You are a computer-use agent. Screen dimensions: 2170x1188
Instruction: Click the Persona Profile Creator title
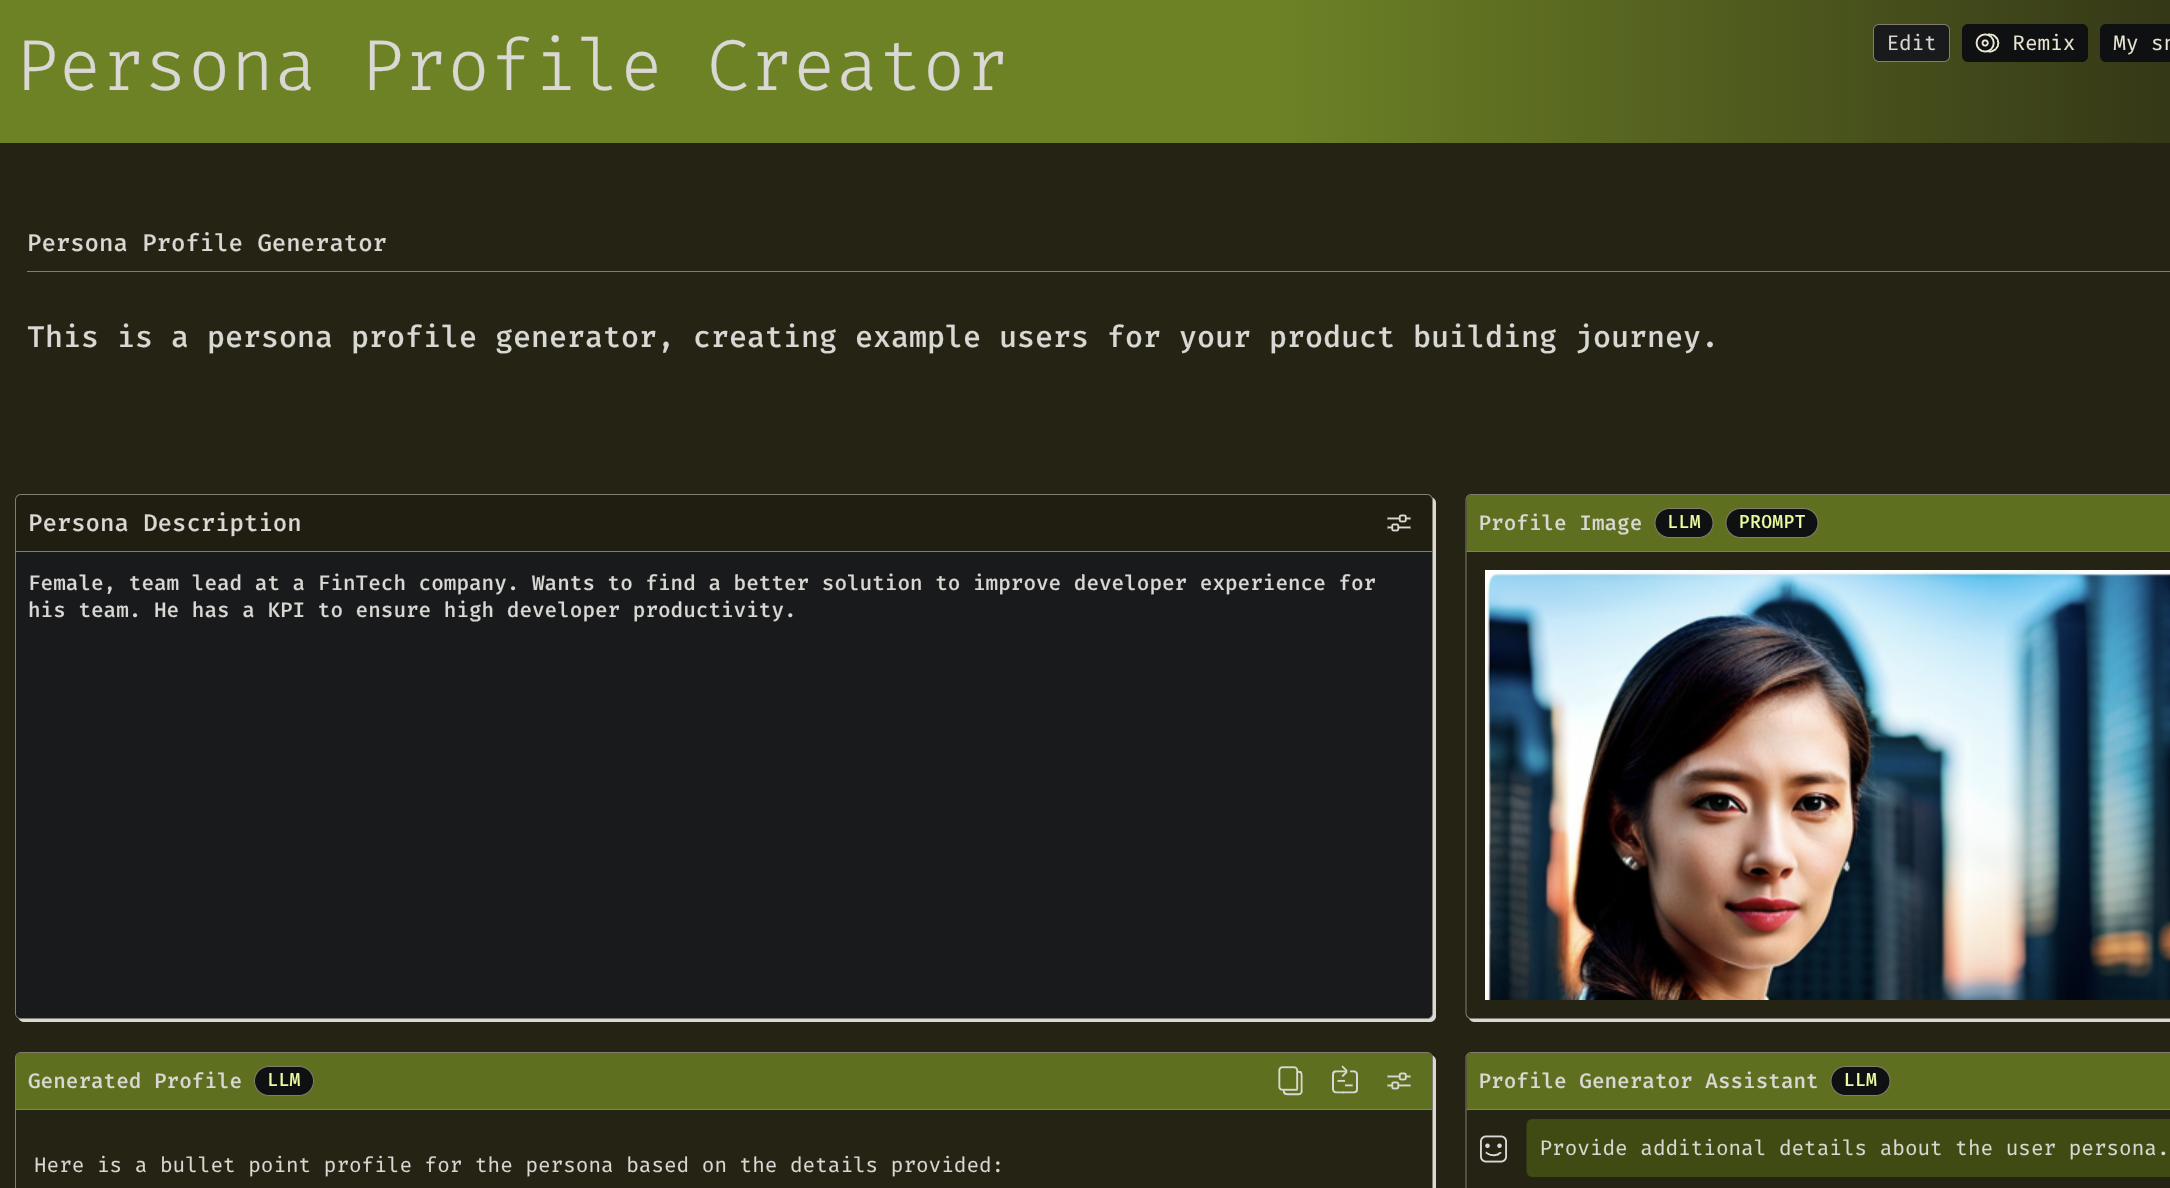(x=513, y=67)
